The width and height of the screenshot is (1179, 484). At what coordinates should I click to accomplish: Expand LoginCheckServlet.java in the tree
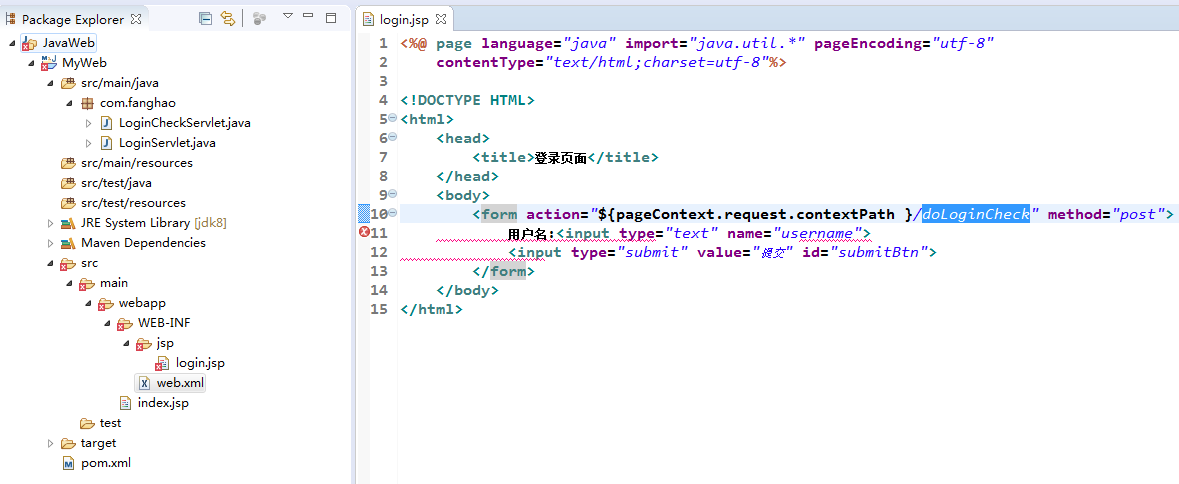point(88,123)
